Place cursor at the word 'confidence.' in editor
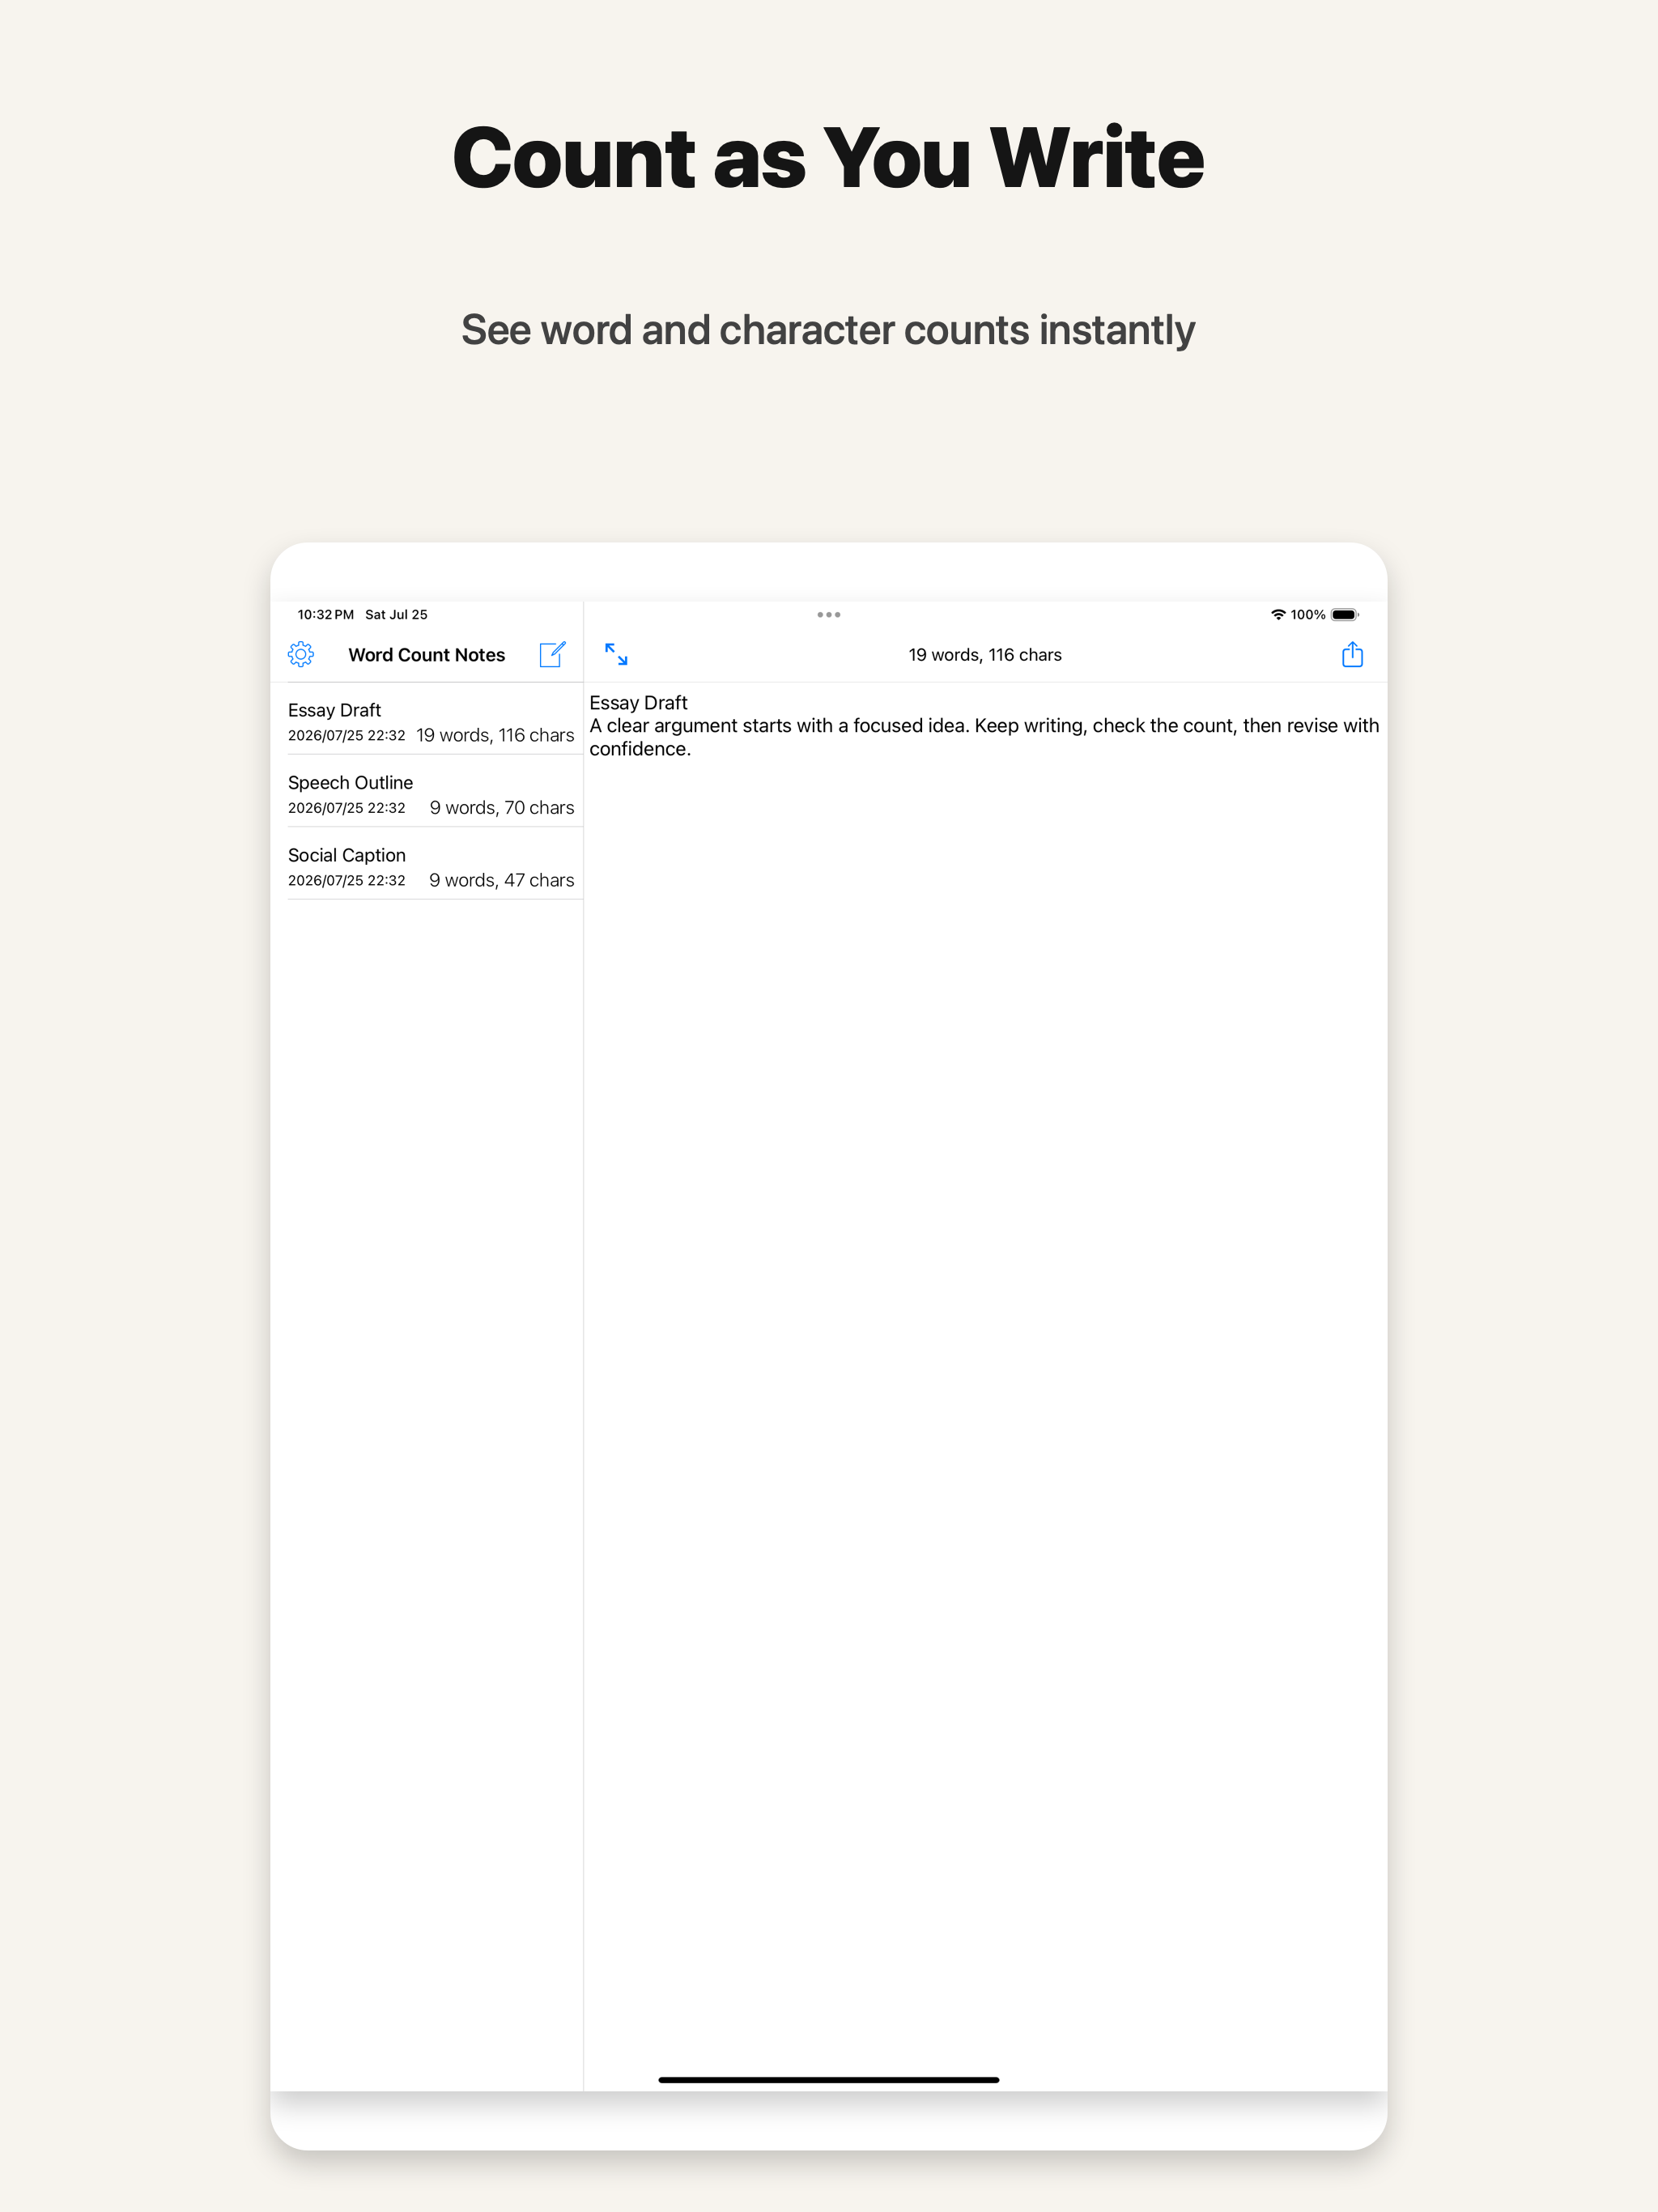Image resolution: width=1658 pixels, height=2212 pixels. [x=640, y=749]
